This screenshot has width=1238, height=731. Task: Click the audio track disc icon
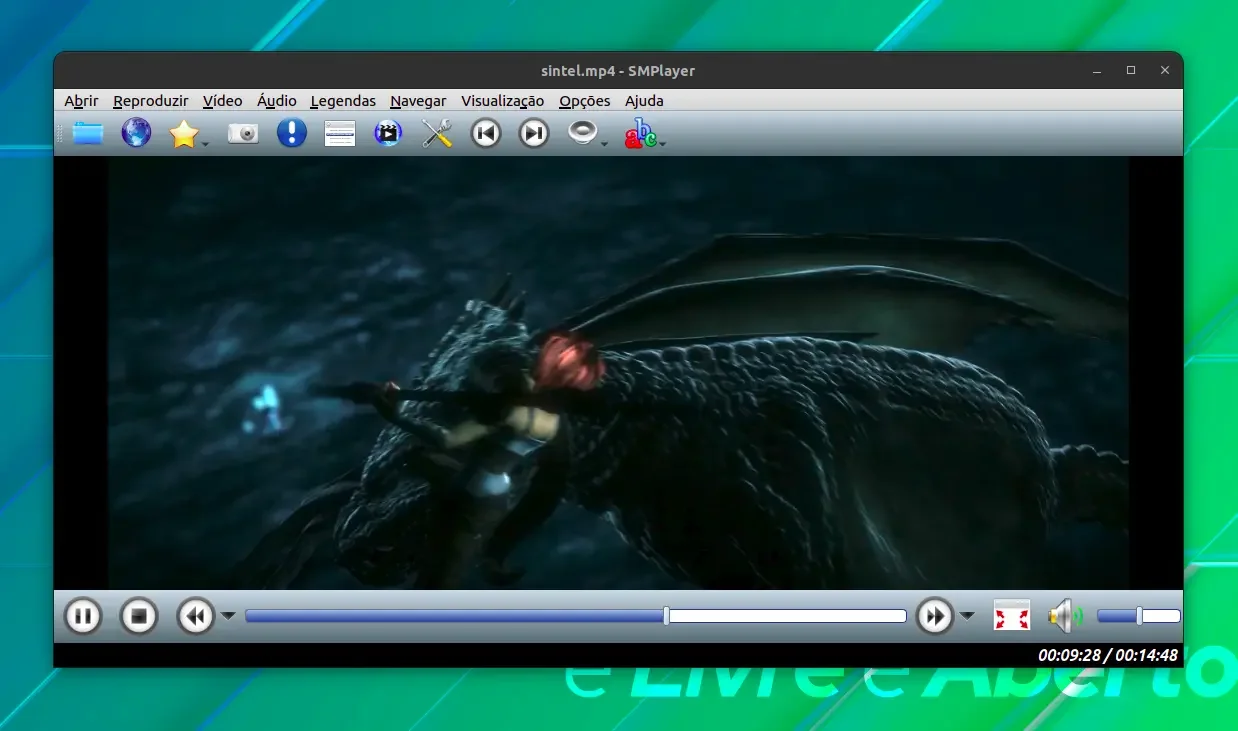point(582,133)
